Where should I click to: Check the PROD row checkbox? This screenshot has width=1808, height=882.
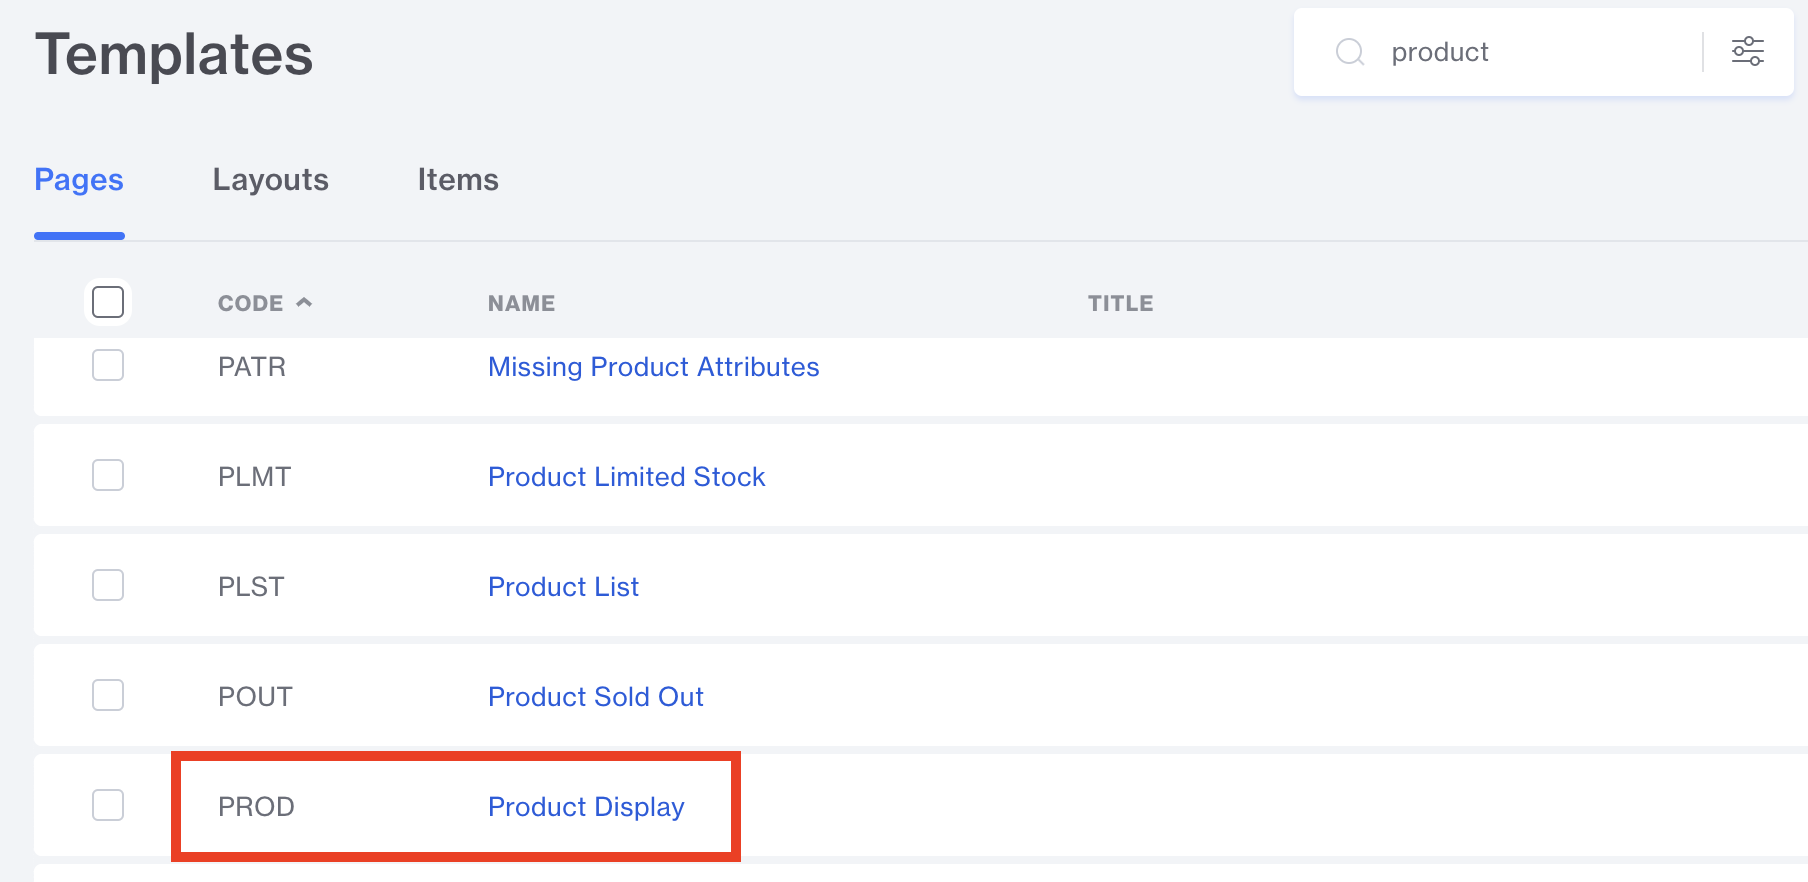click(108, 806)
